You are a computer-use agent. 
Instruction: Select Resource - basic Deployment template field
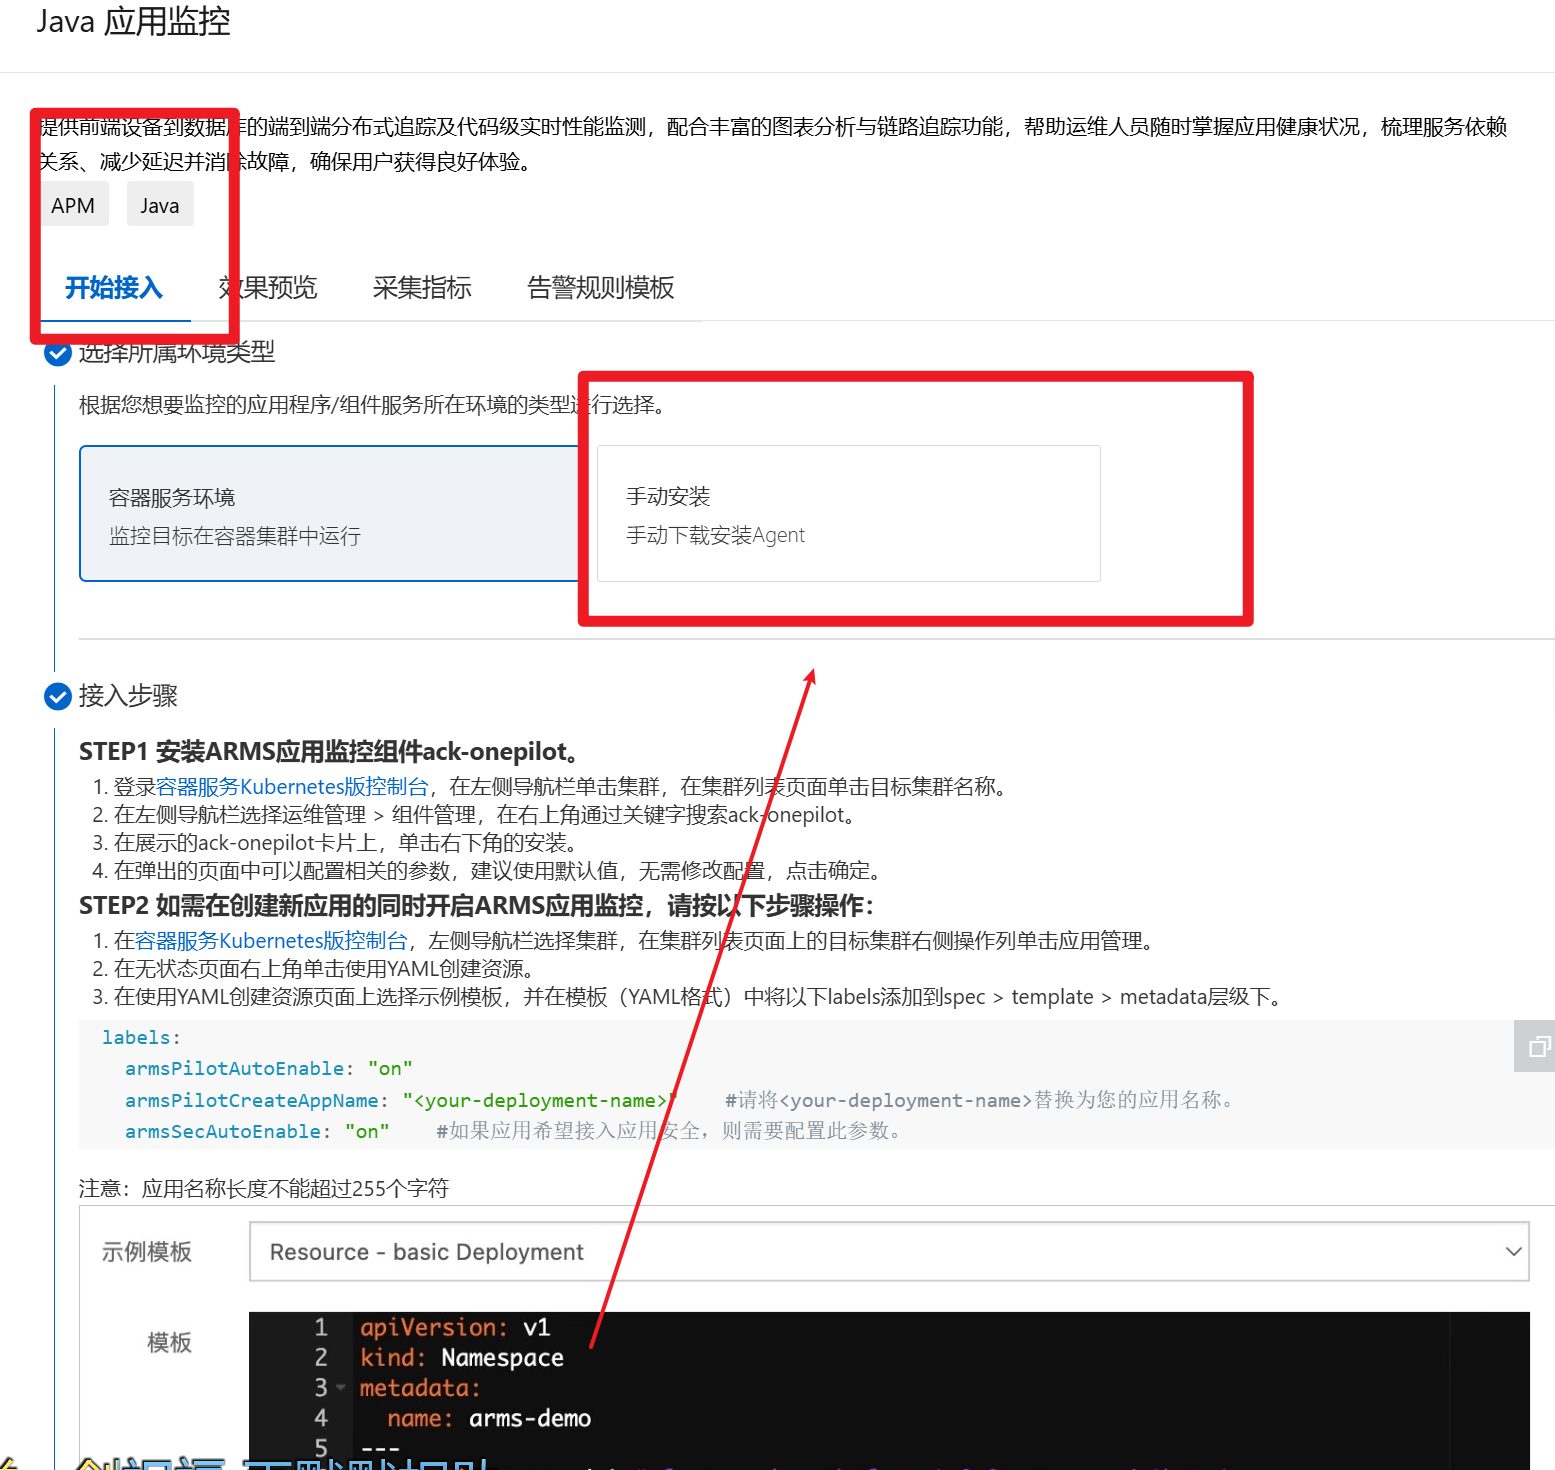click(889, 1252)
